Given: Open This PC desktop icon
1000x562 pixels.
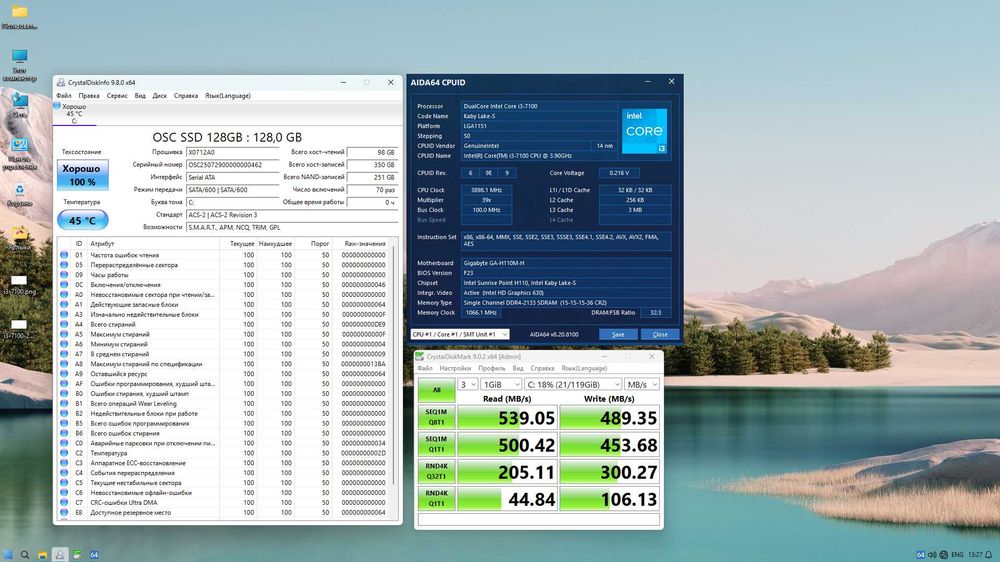Looking at the screenshot, I should [x=19, y=56].
